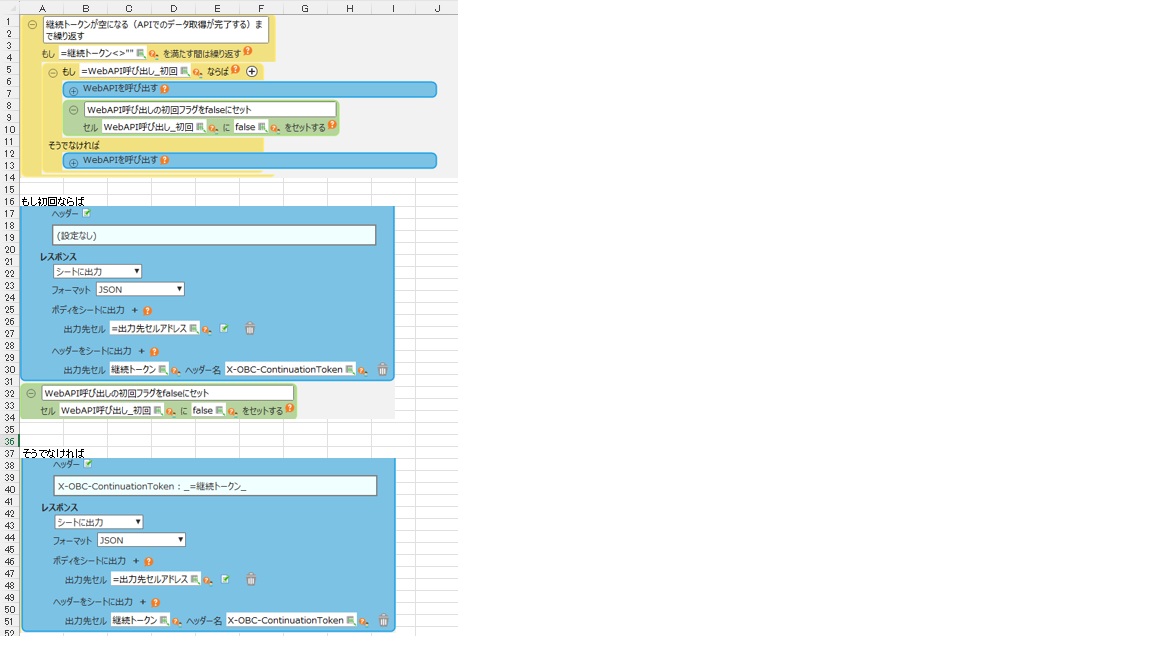Click the (設定なし) header field
Image resolution: width=1152 pixels, height=648 pixels.
click(x=214, y=235)
